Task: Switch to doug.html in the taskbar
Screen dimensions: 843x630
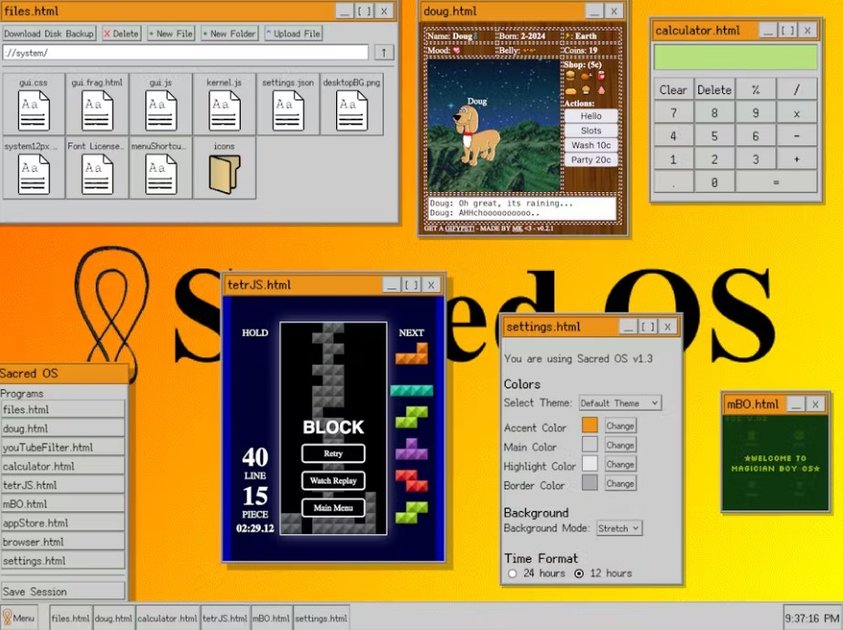Action: coord(113,617)
